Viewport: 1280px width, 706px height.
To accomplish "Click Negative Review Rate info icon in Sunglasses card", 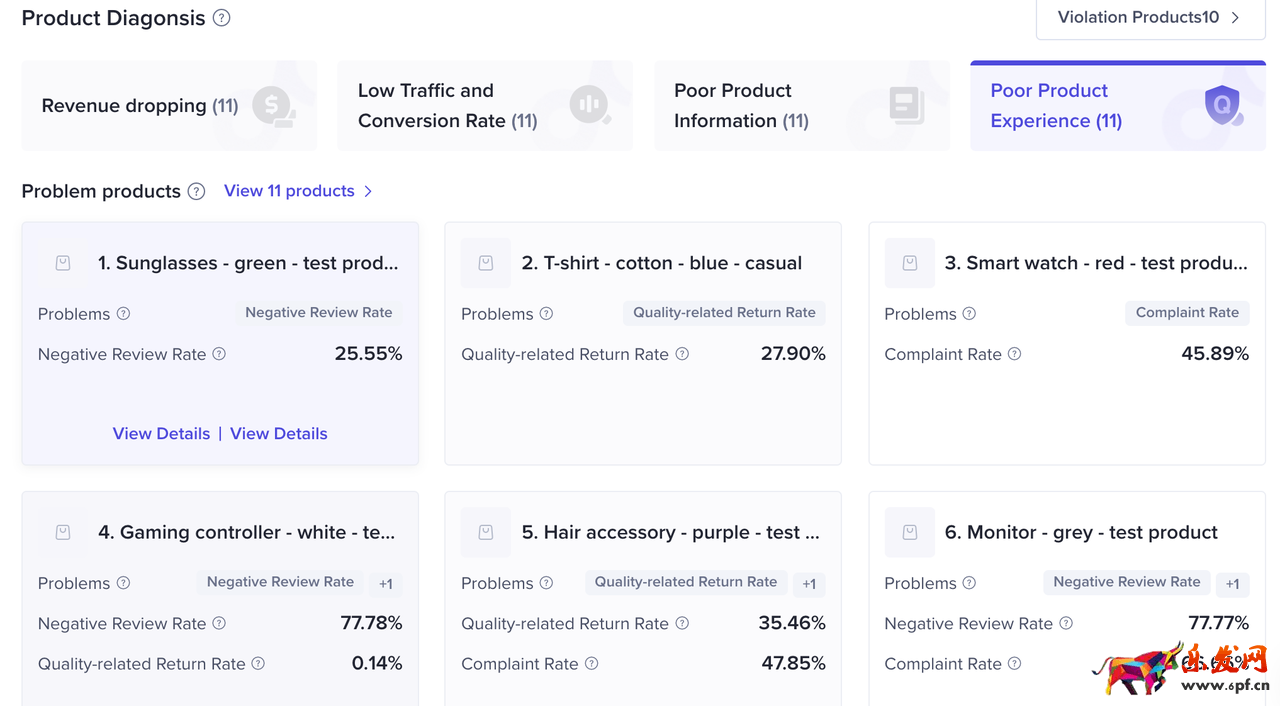I will click(x=219, y=354).
